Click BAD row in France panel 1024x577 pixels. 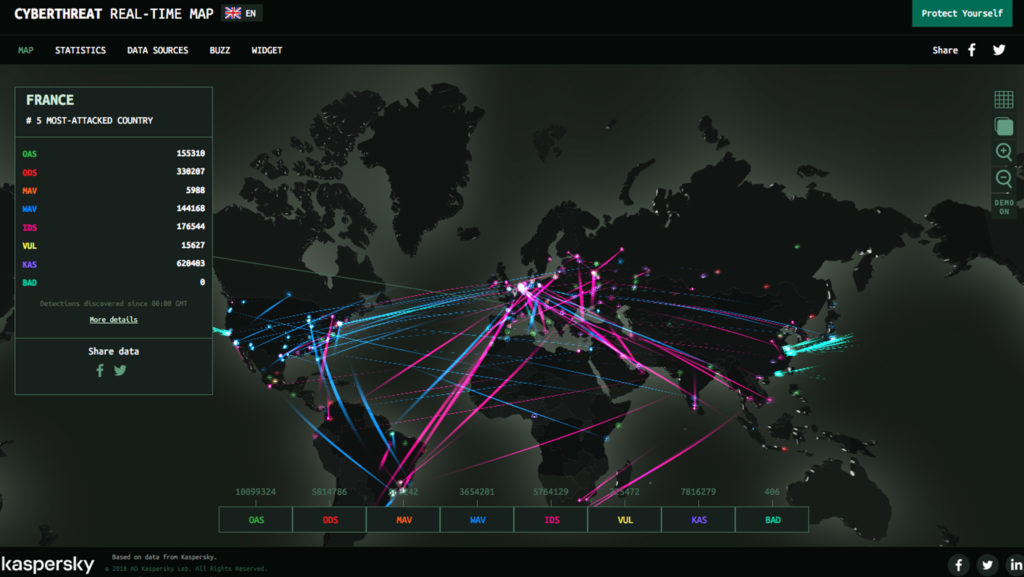(x=114, y=283)
